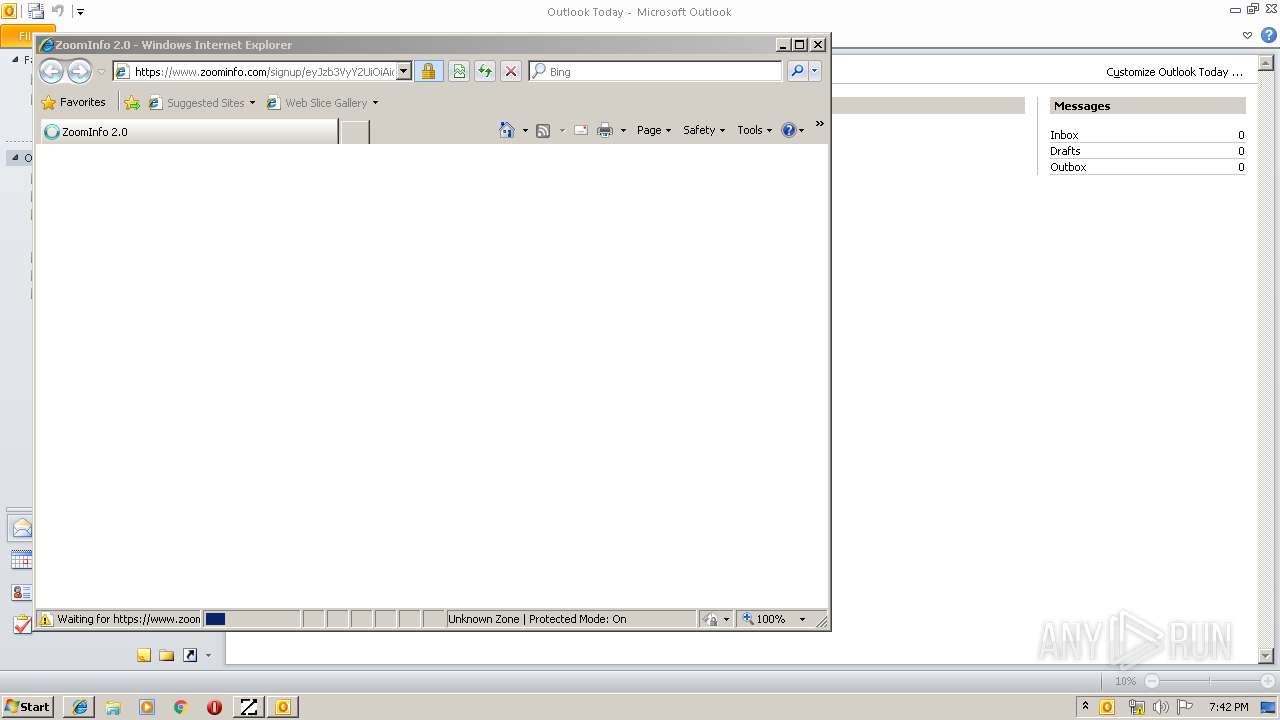Select the ZoomInfo 2.0 browser tab
1280x720 pixels.
[x=189, y=131]
